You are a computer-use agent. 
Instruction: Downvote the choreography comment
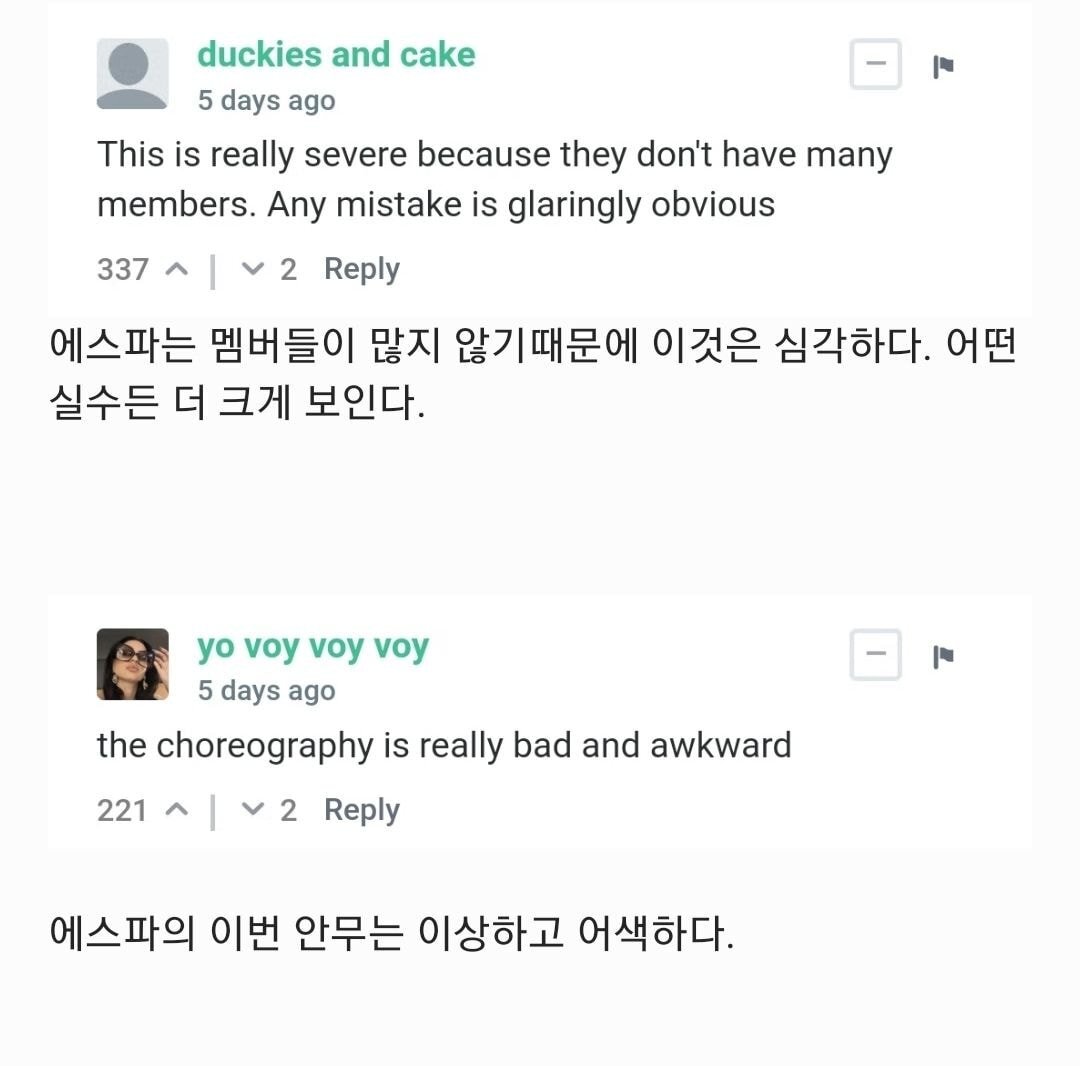pos(253,809)
